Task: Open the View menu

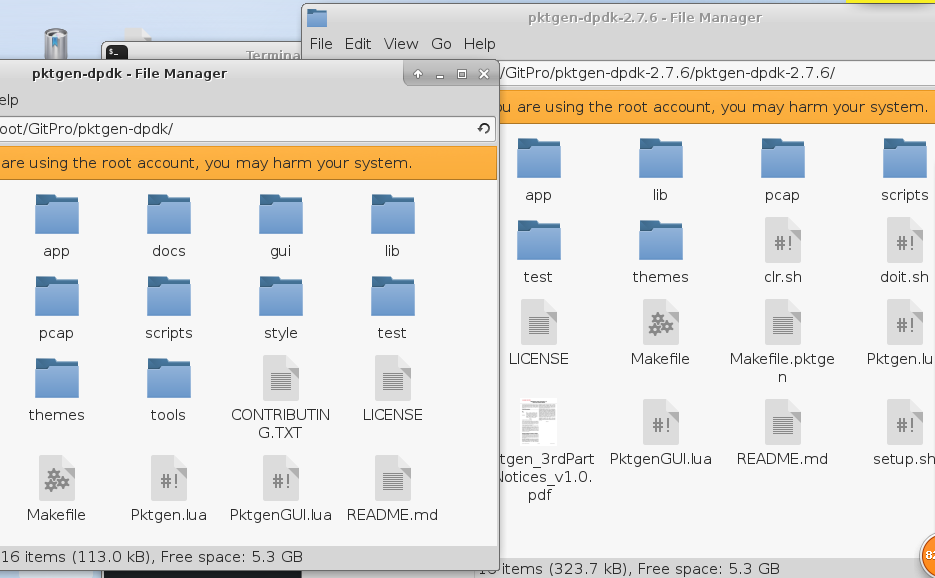Action: [401, 44]
